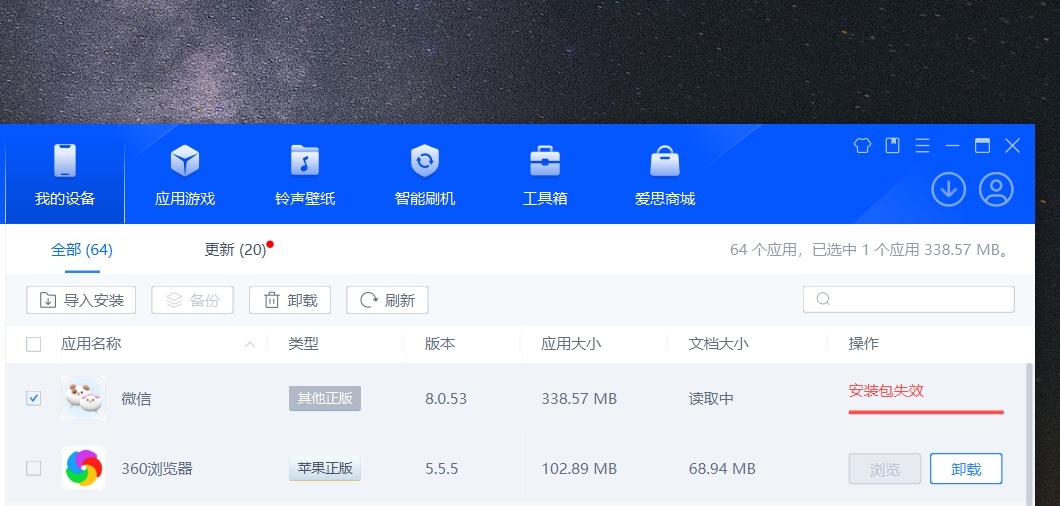
Task: Click the 读取中 status cell
Action: coord(711,399)
